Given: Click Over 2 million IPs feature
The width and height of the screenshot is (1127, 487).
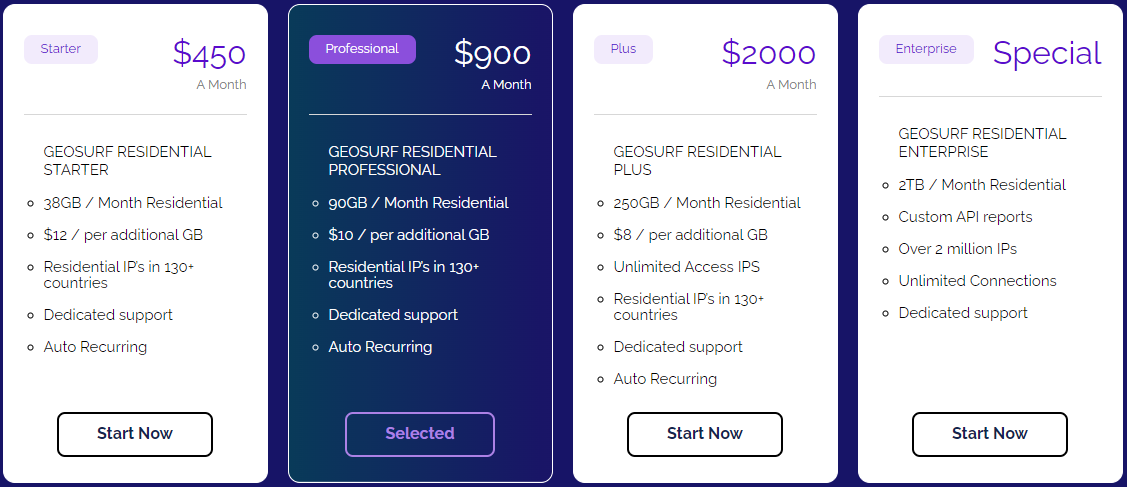Looking at the screenshot, I should tap(957, 249).
